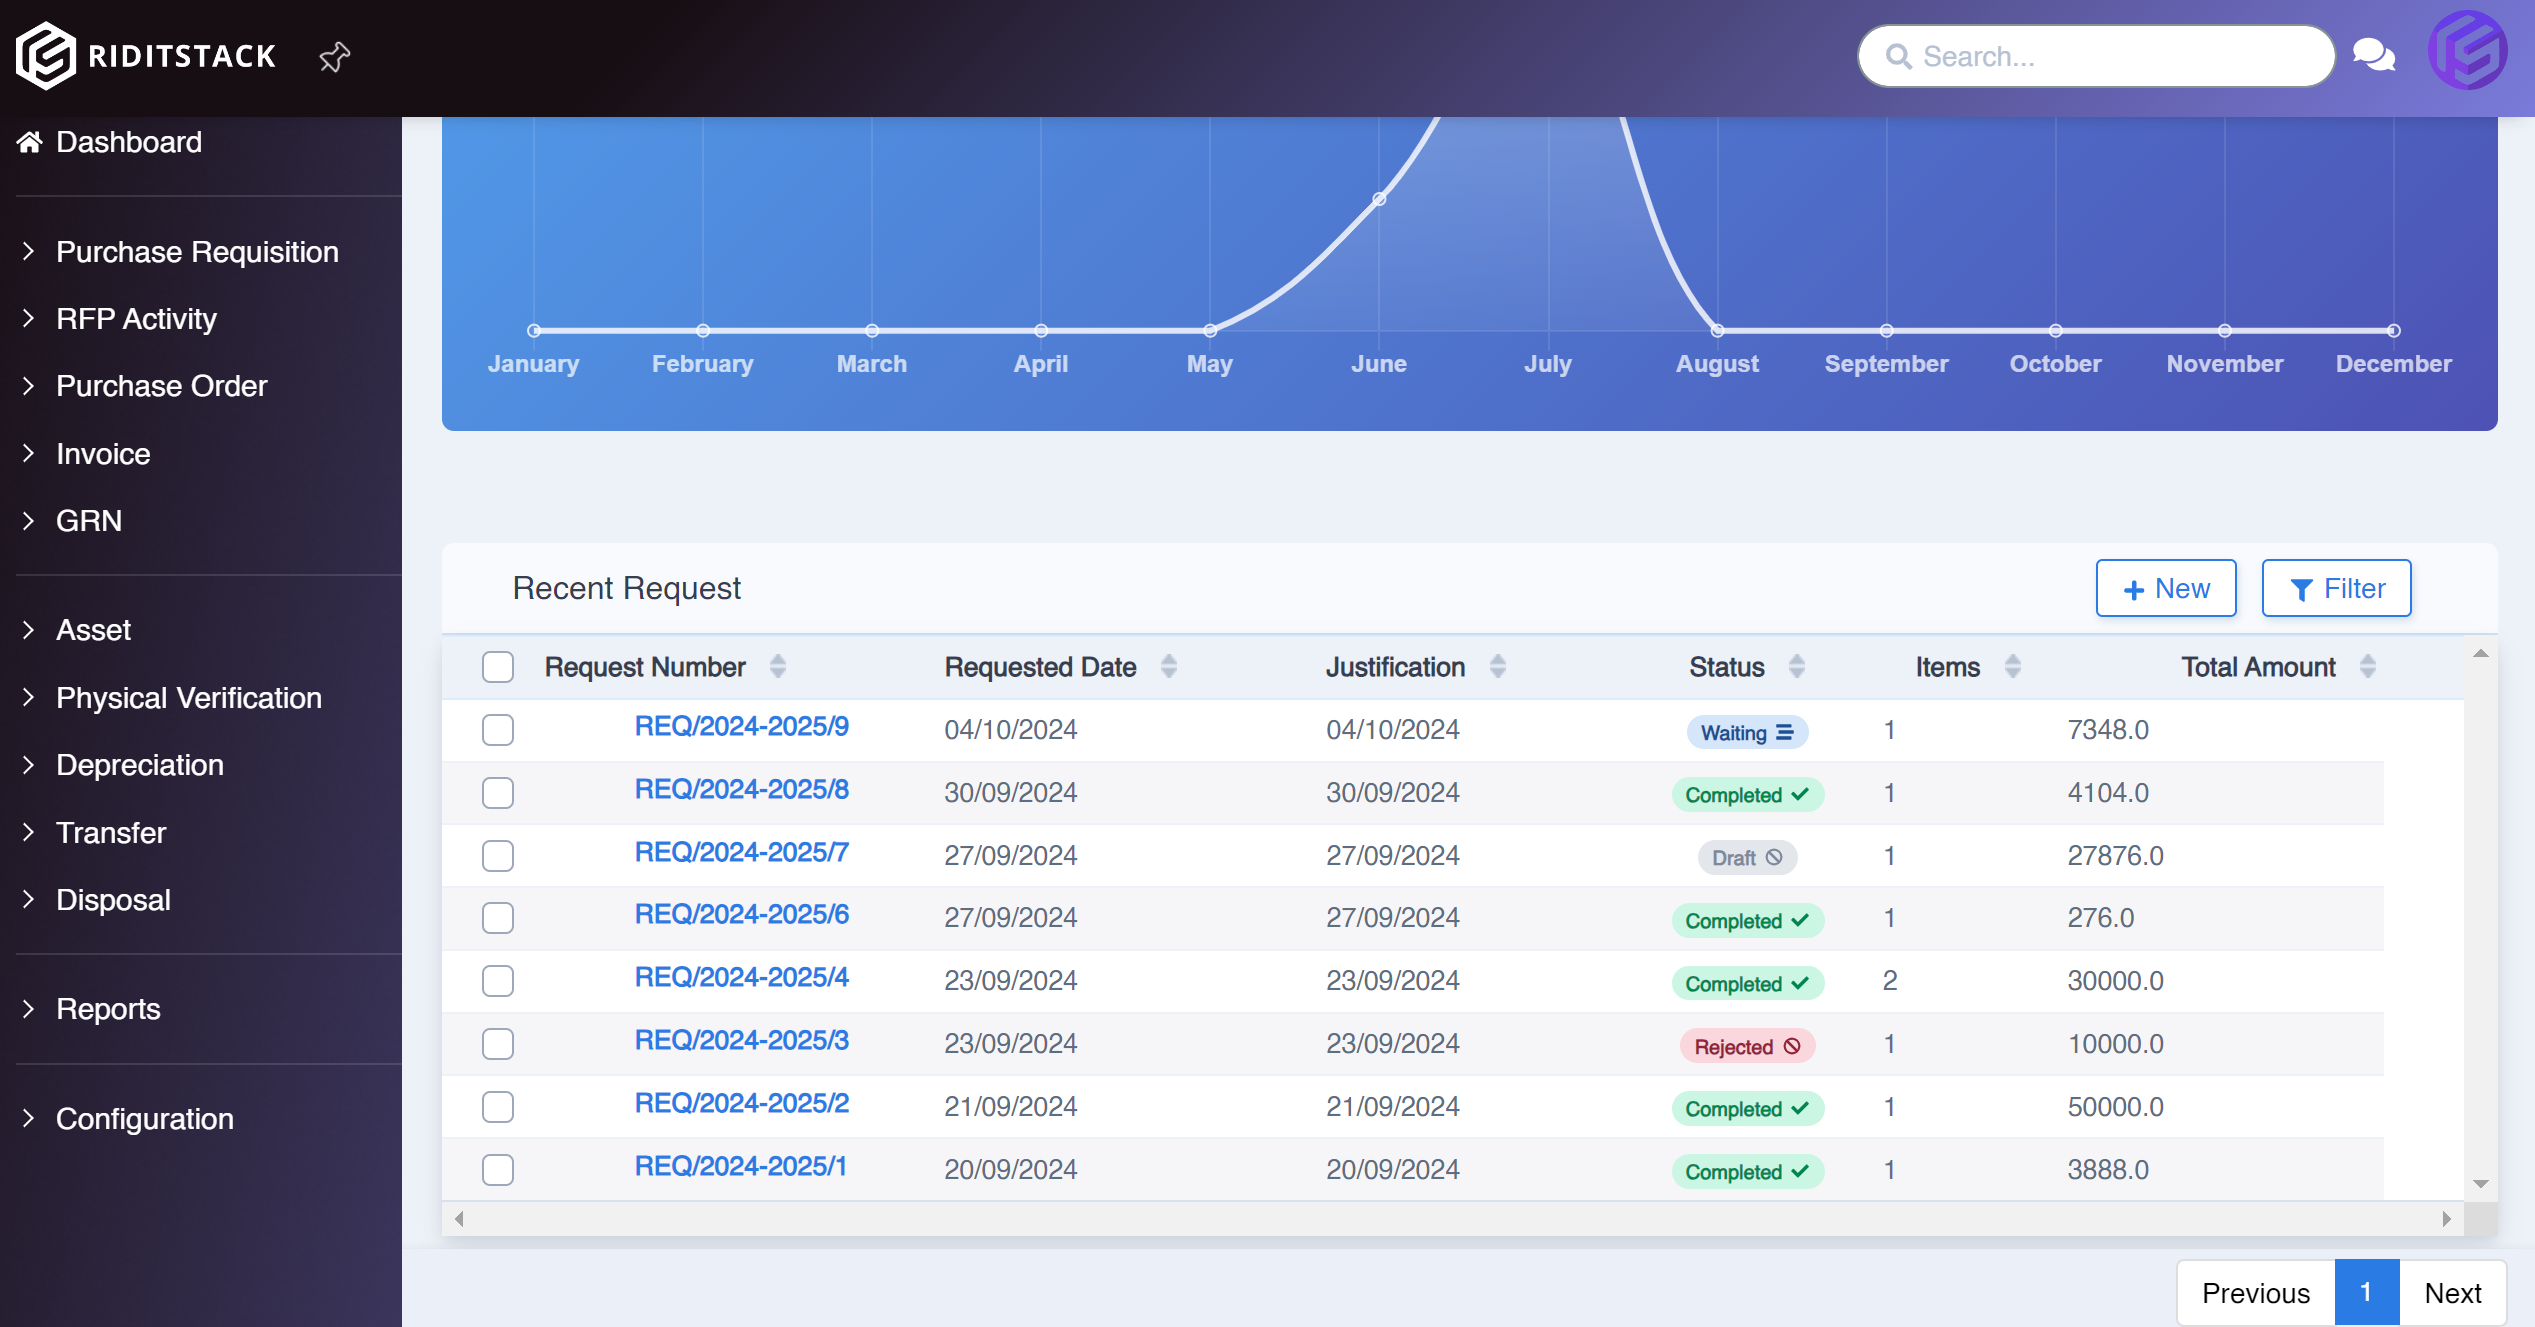Sort by Total Amount column arrows
This screenshot has height=1327, width=2535.
click(x=2367, y=667)
